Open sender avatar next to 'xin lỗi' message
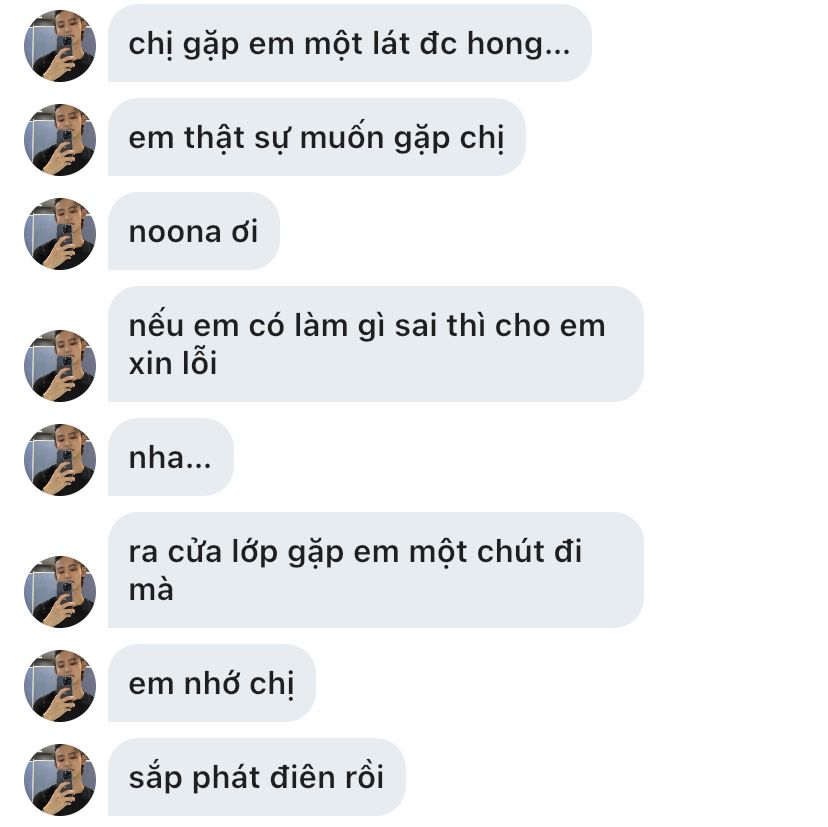828x827 pixels. [x=60, y=366]
